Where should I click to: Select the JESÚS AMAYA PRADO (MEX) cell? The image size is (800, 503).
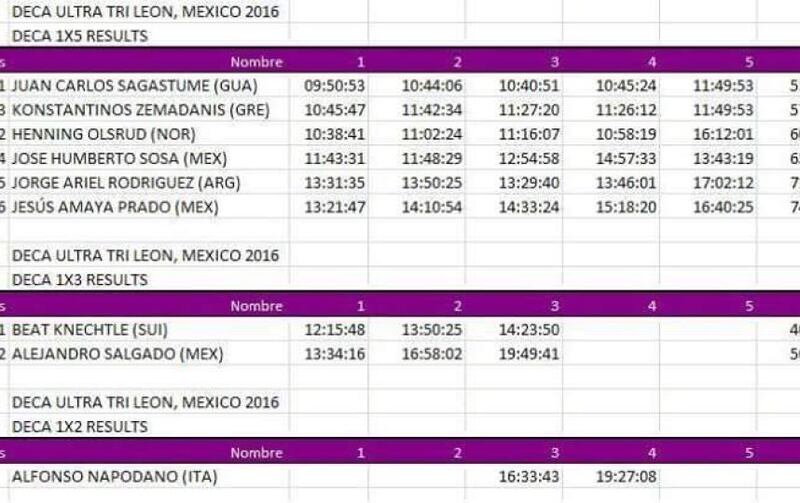coord(149,207)
